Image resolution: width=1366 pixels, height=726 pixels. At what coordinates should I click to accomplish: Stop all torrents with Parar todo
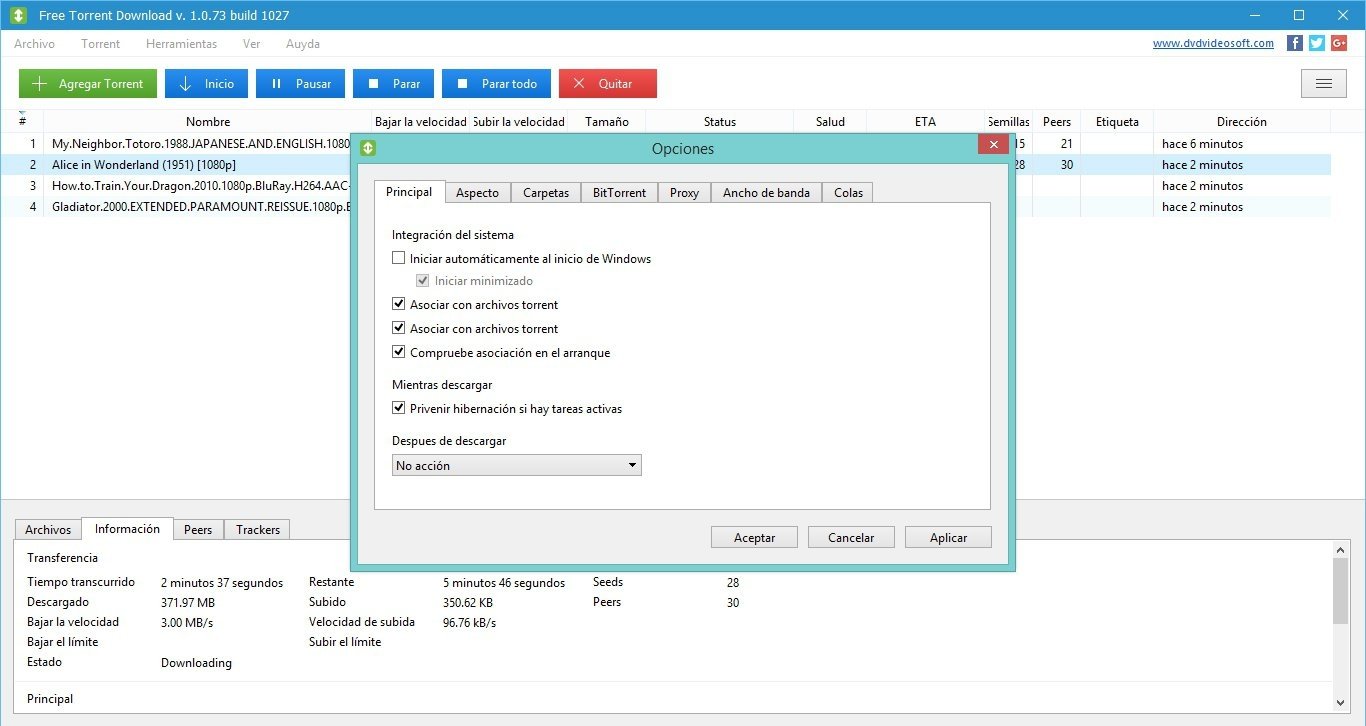[496, 84]
